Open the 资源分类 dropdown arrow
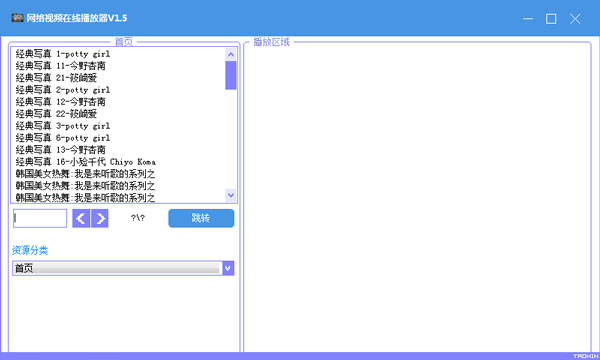 228,269
